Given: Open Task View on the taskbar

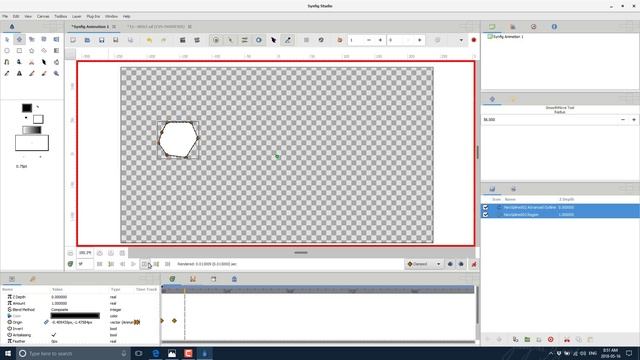Looking at the screenshot, I should click(x=139, y=353).
